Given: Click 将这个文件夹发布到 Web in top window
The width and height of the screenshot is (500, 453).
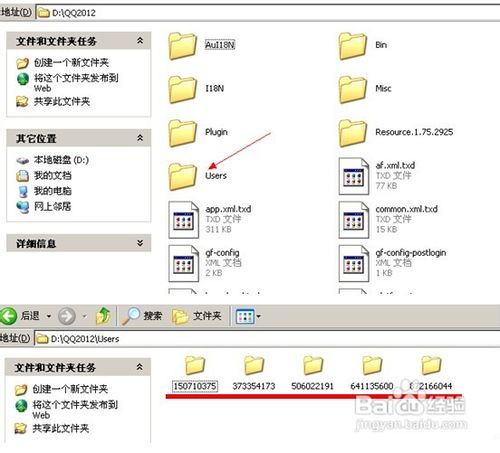Looking at the screenshot, I should pos(76,83).
